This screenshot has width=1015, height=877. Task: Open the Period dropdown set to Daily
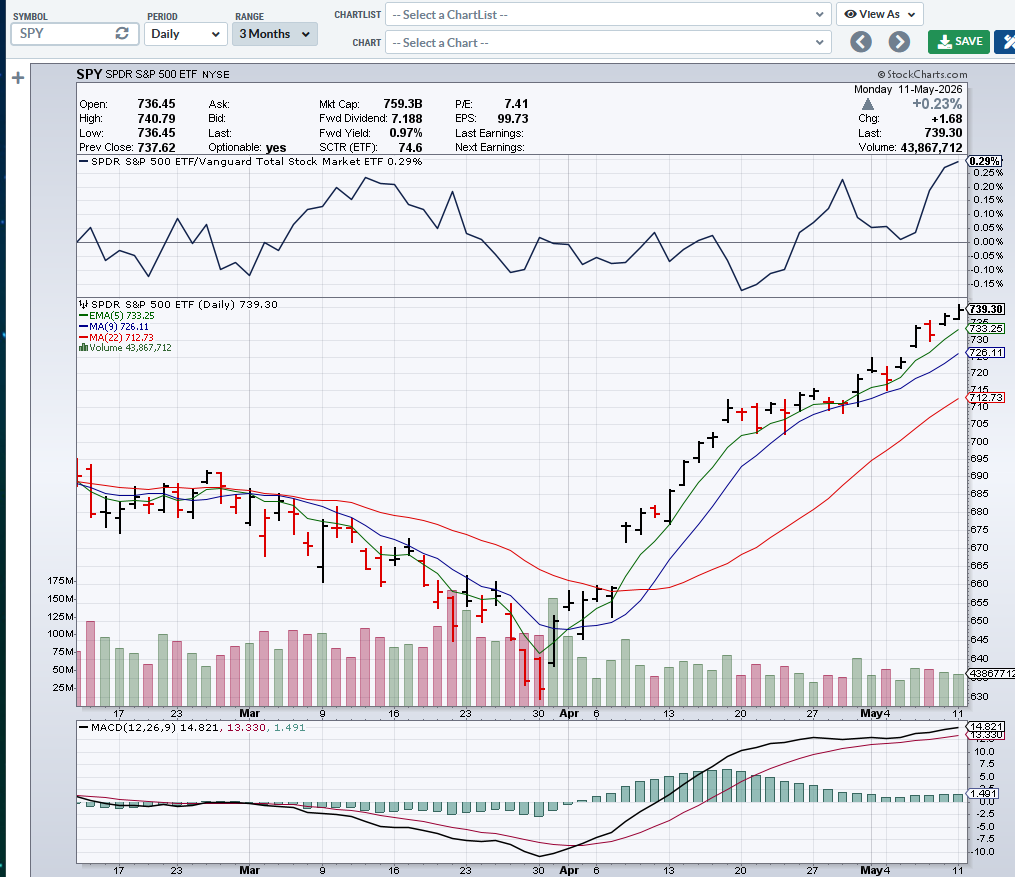pyautogui.click(x=185, y=34)
